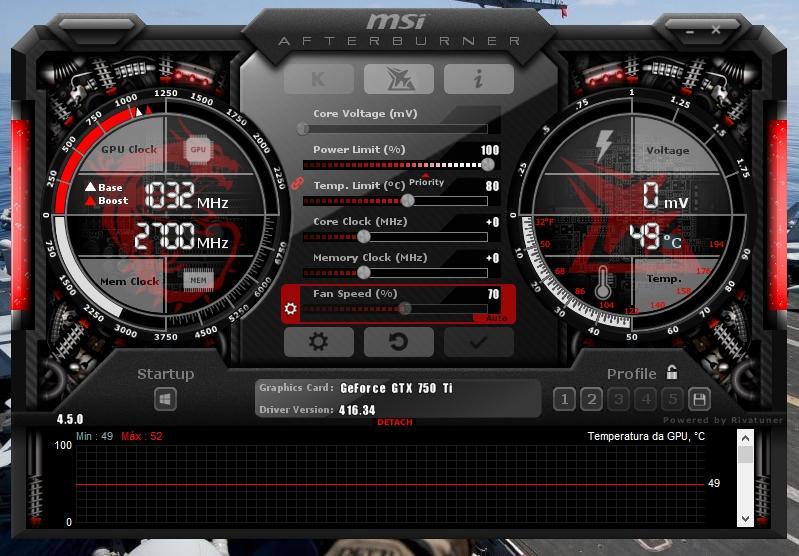Click the 0 mV voltage readout

665,196
